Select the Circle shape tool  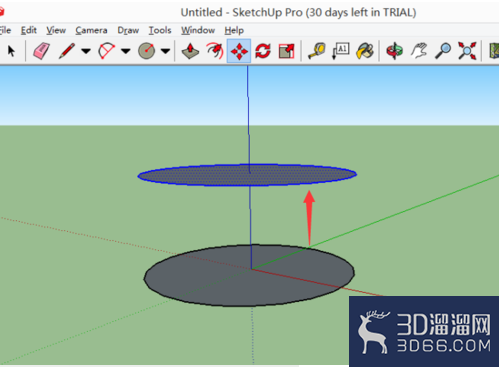[146, 51]
